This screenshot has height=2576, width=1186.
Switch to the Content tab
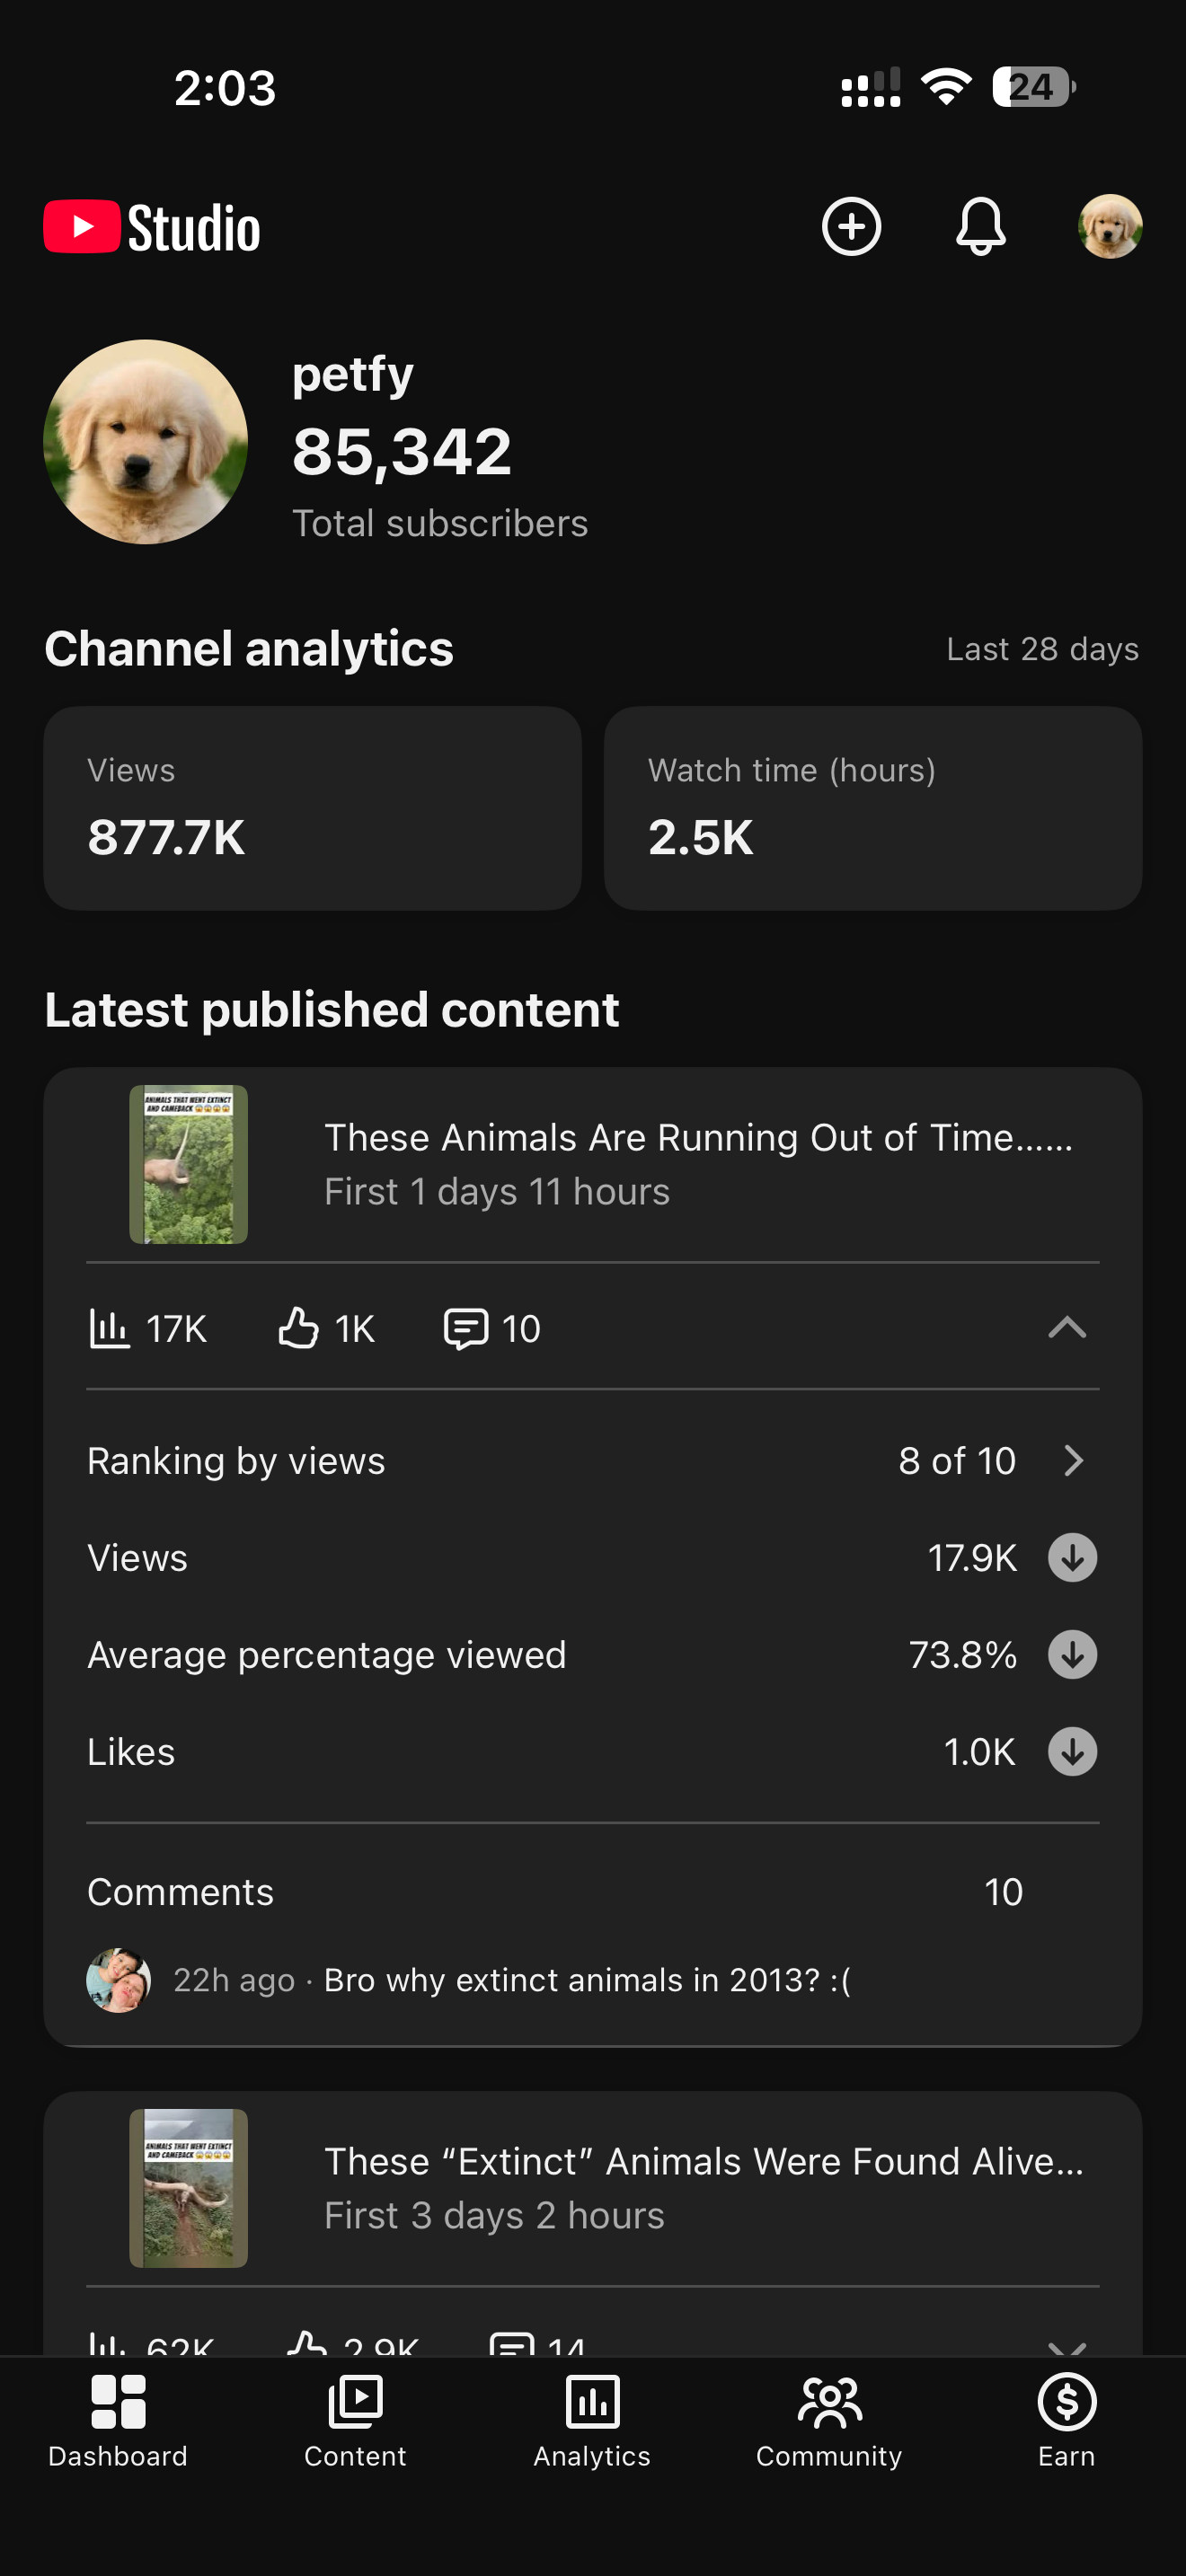[355, 2421]
